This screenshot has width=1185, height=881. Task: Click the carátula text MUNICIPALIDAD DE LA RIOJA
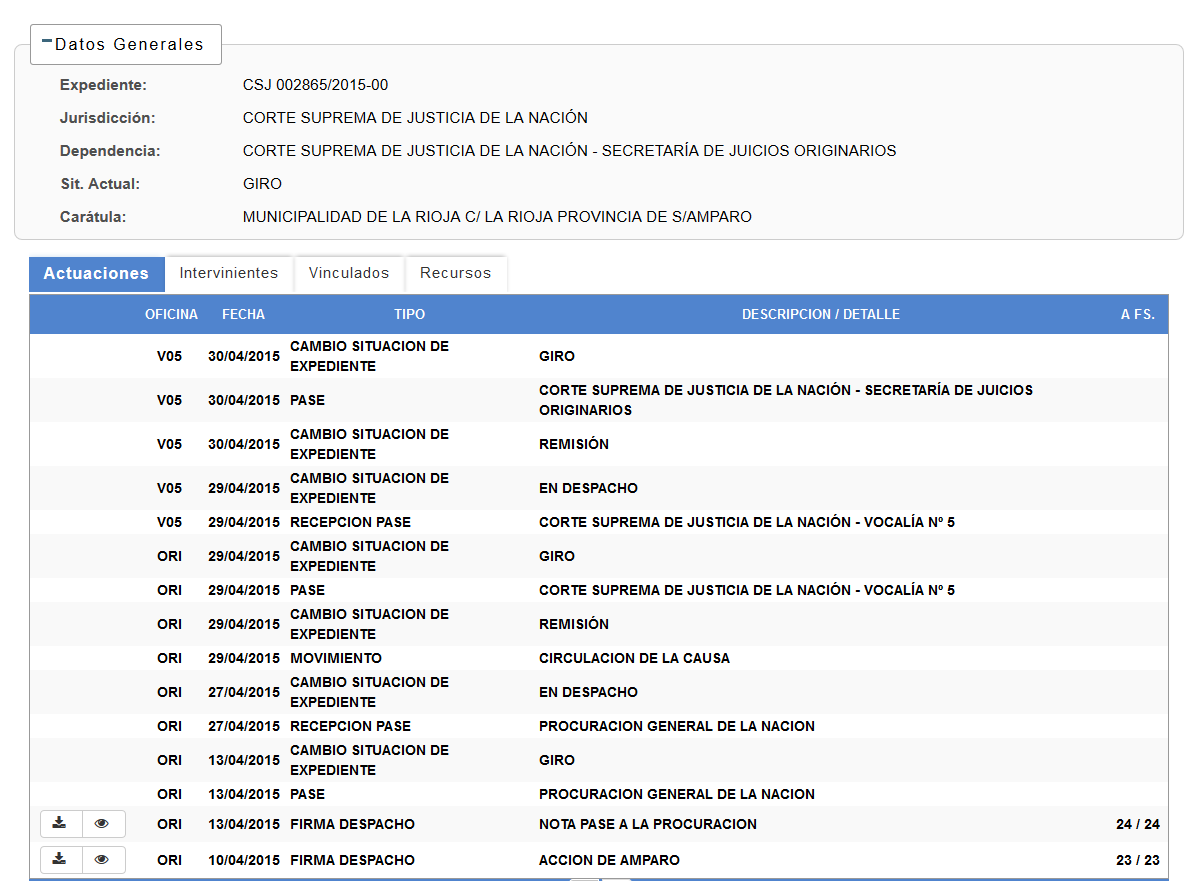[497, 217]
